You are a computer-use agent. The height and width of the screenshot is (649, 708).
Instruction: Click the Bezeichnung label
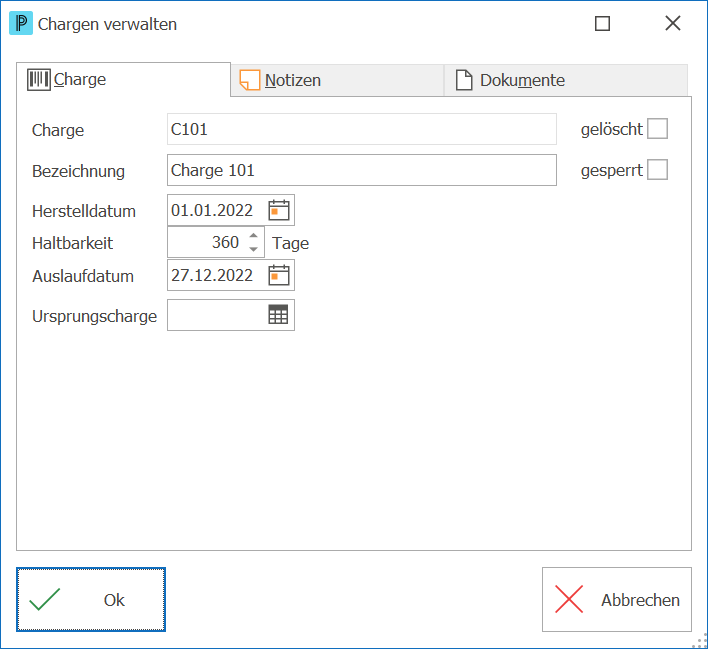[78, 172]
